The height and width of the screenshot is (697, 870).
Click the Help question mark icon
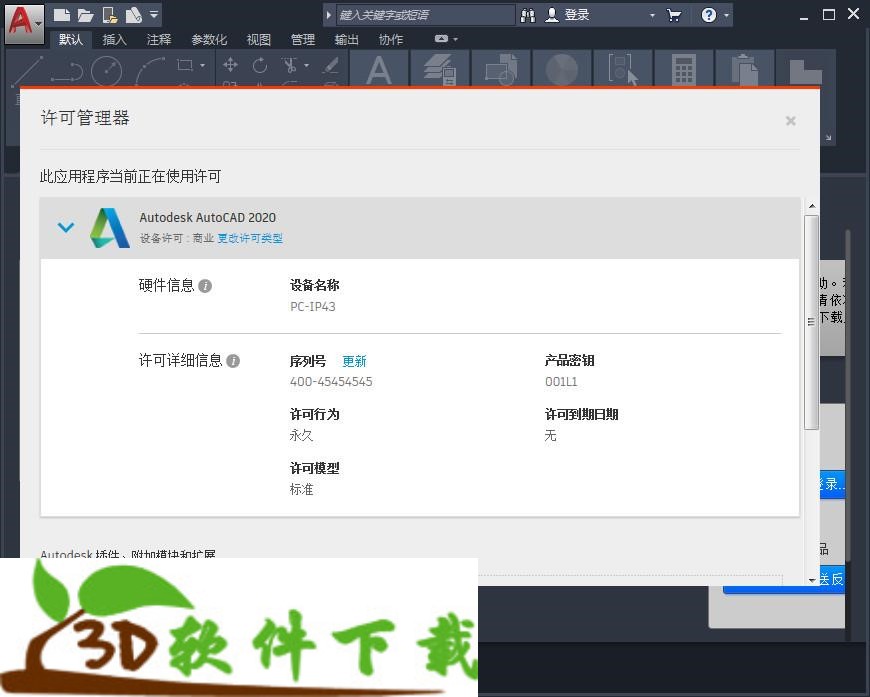click(709, 15)
